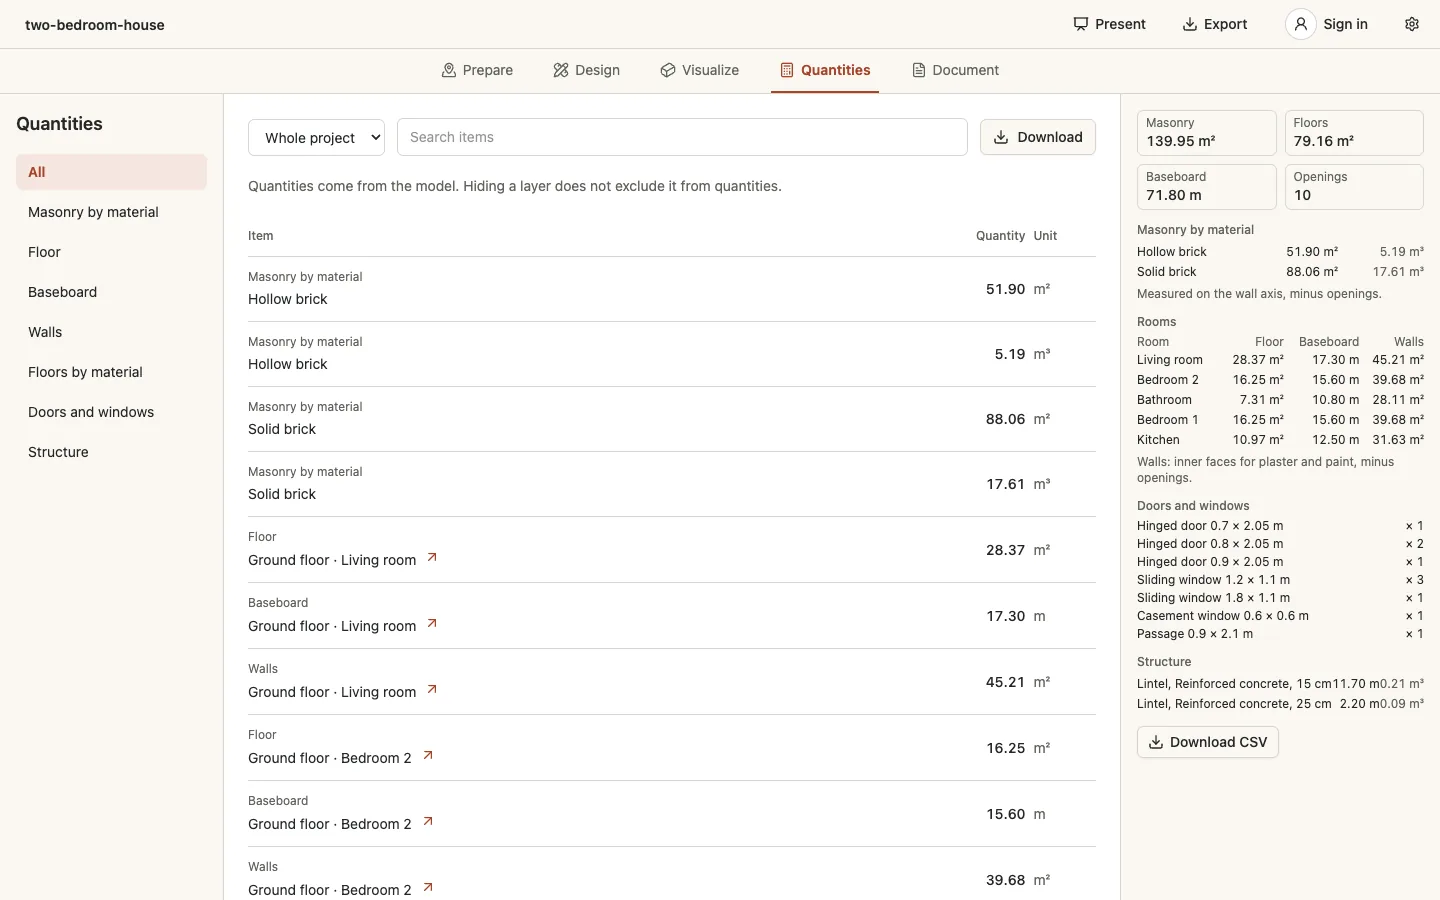Select Baseboard category in sidebar
Screen dimensions: 1440x900
click(111, 292)
